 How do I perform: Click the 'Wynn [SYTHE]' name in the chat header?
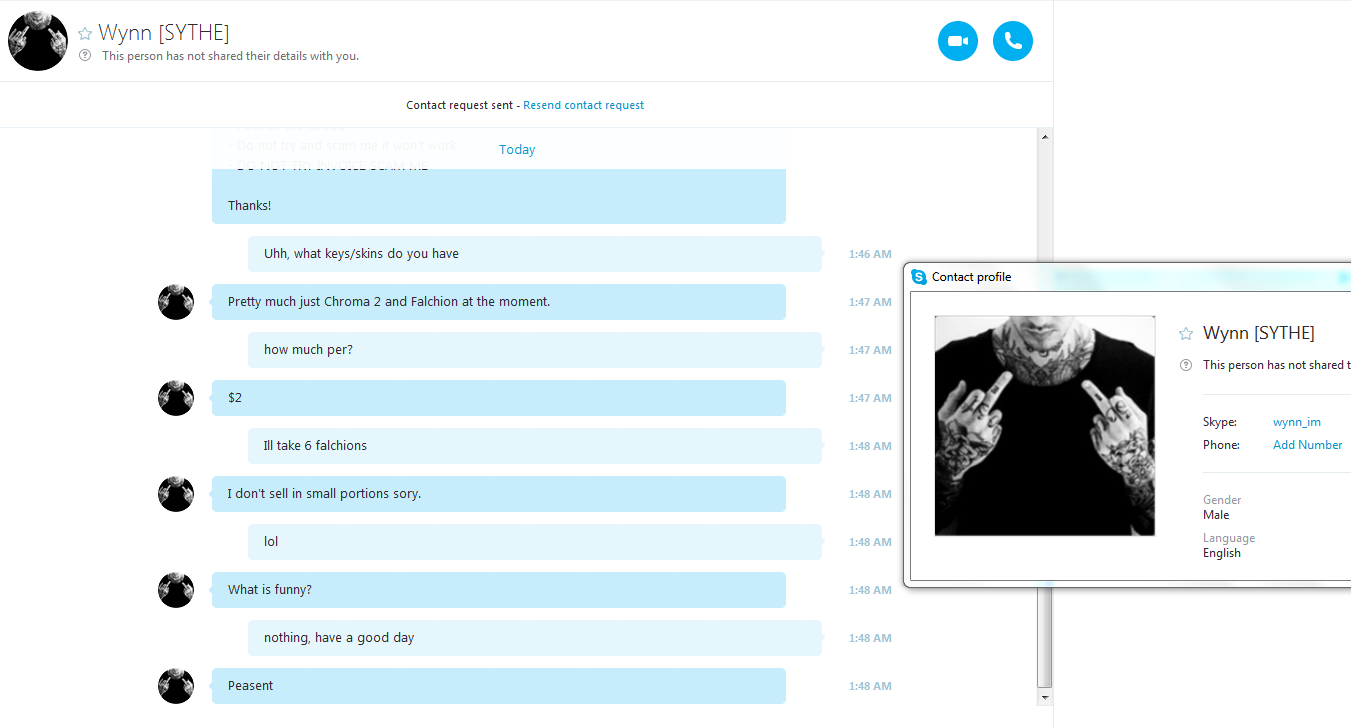164,33
